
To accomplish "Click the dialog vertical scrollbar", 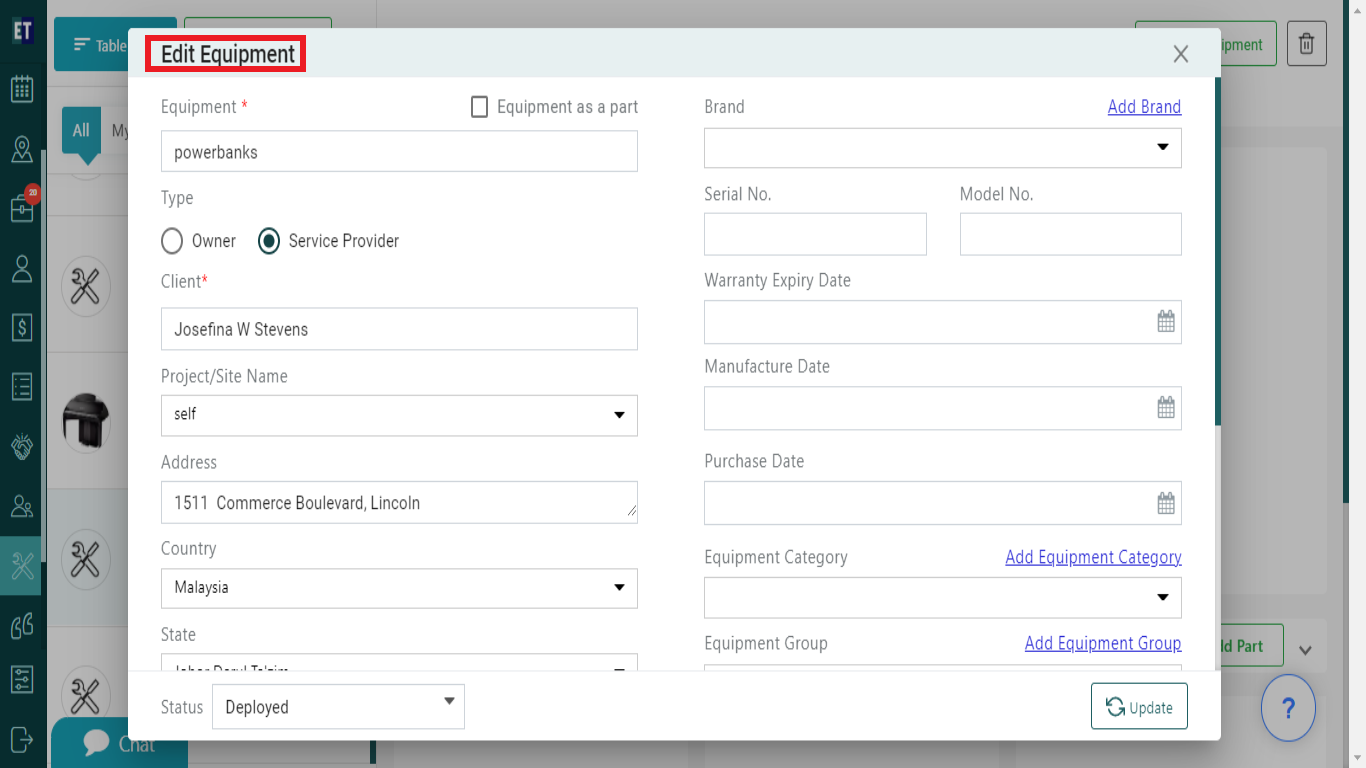I will pos(1217,252).
